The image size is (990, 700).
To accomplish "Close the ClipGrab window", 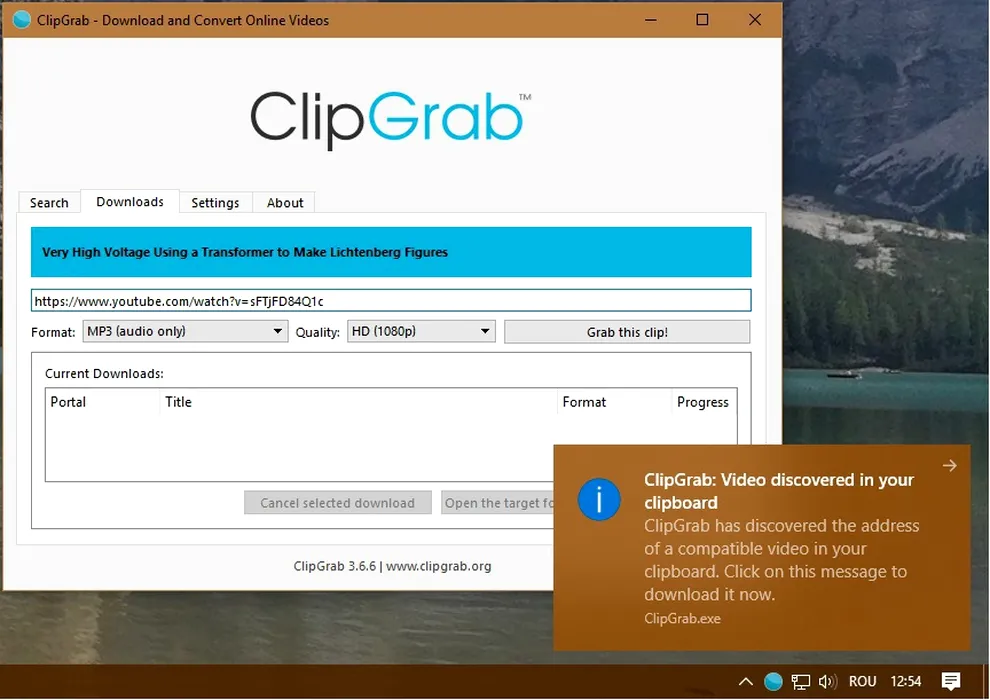I will pos(754,20).
